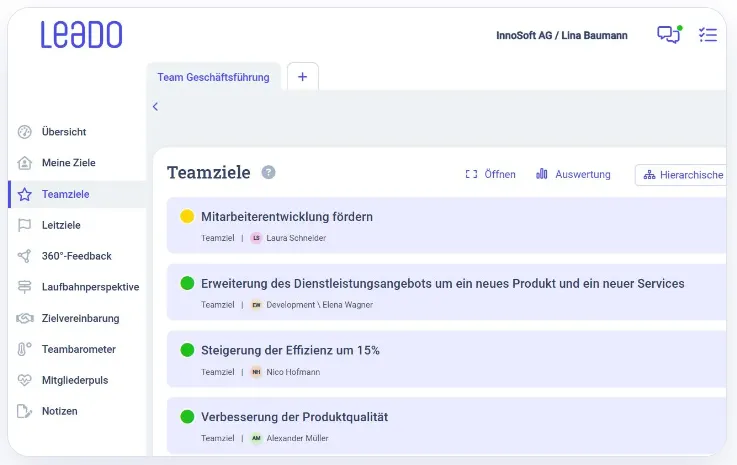Click the hierarchy tree icon
This screenshot has width=737, height=465.
click(649, 175)
